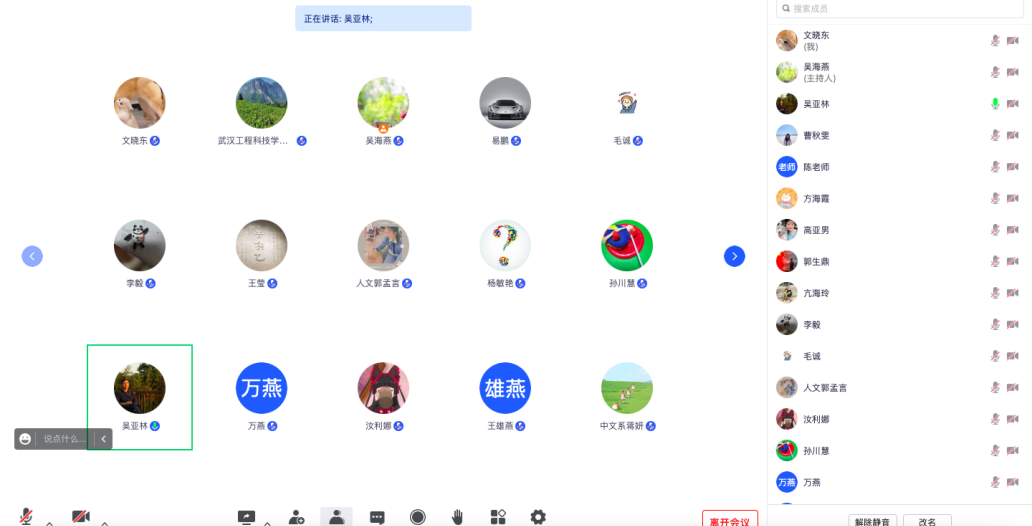
Task: Open audio options arrow beside the microphone button
Action: (x=49, y=523)
